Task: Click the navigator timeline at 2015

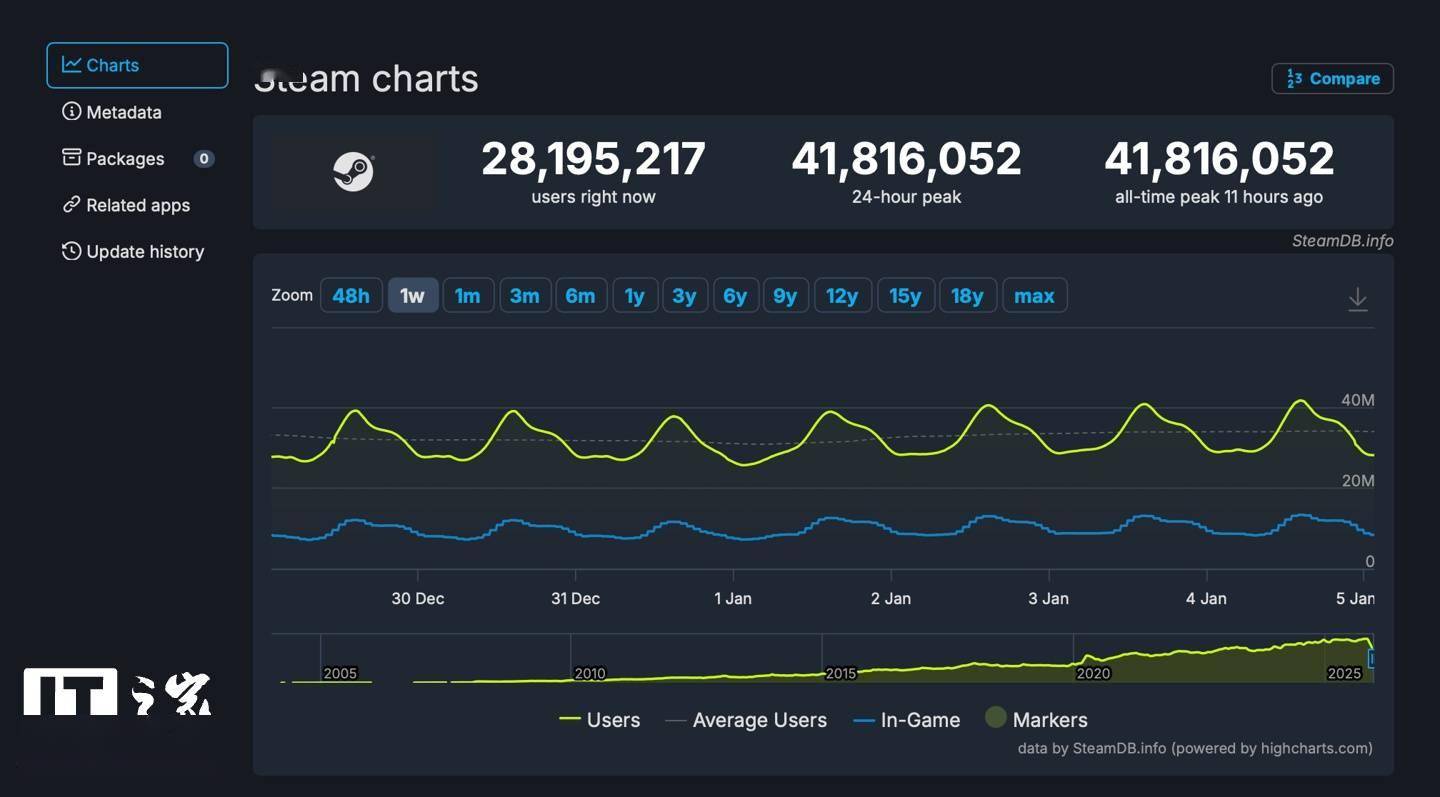Action: tap(839, 673)
